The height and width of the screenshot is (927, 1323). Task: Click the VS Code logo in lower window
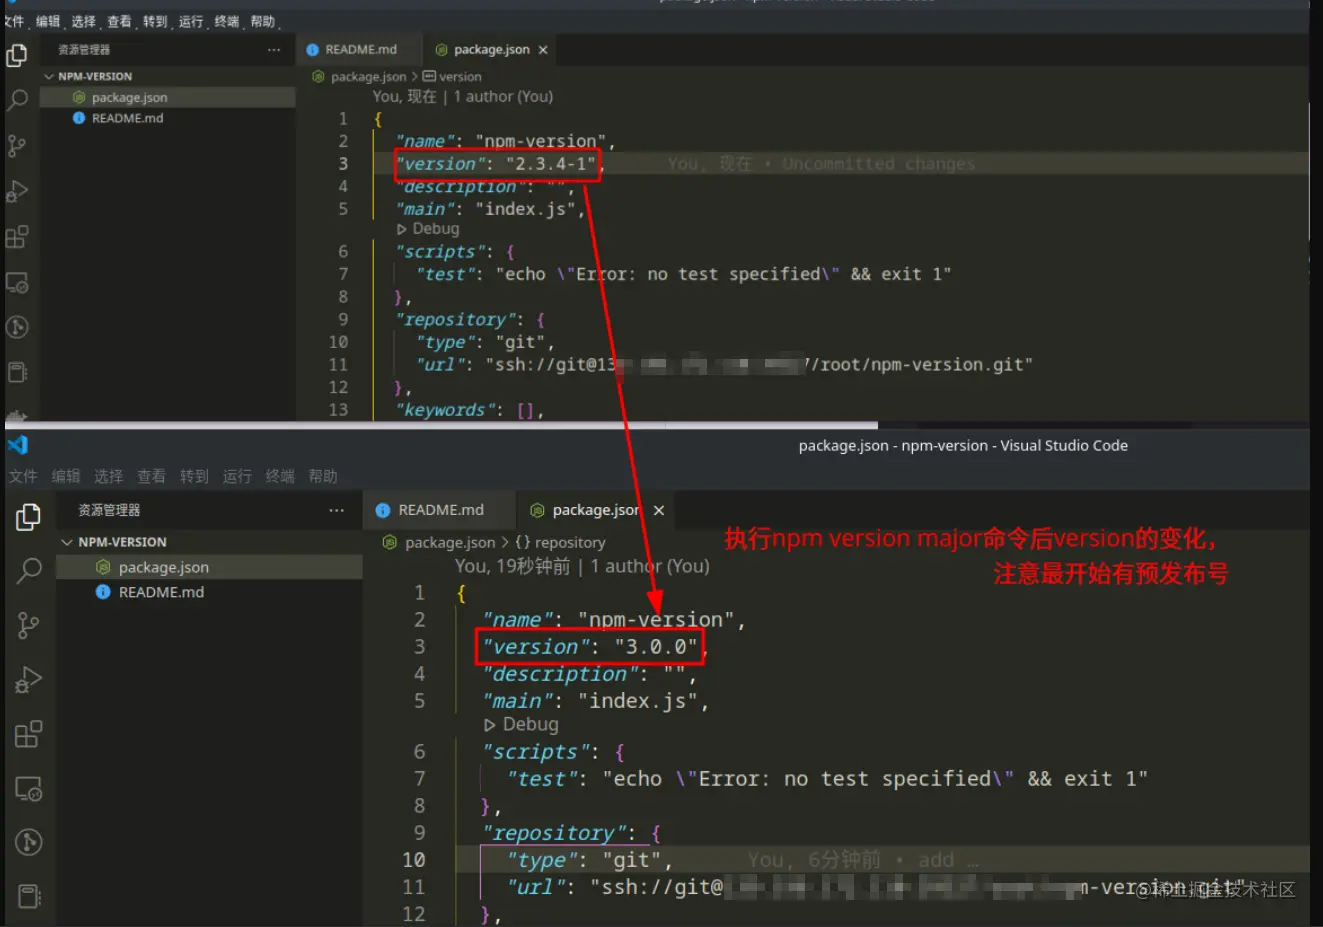point(17,445)
